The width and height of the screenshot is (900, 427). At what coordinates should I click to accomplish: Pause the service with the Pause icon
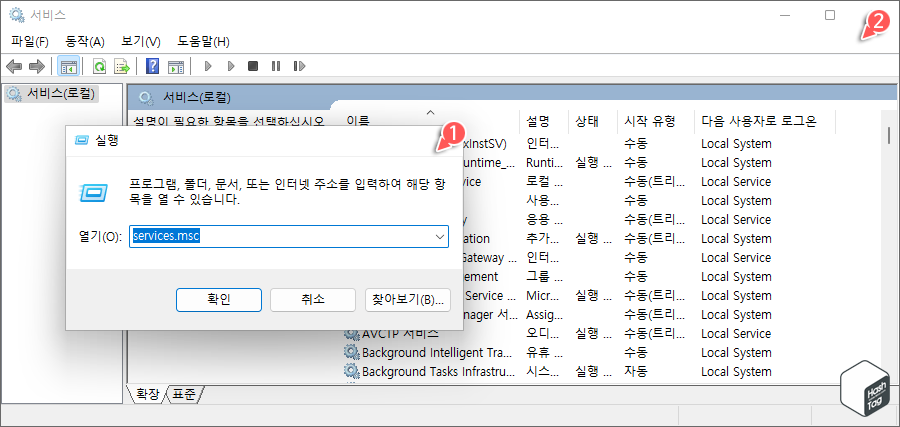(x=276, y=66)
